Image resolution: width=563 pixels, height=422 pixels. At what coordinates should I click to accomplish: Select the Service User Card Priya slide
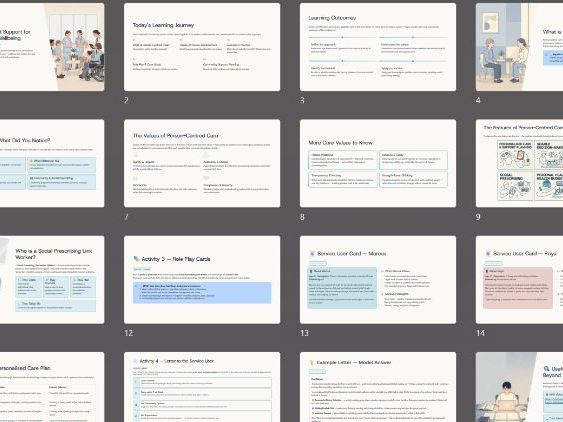519,280
